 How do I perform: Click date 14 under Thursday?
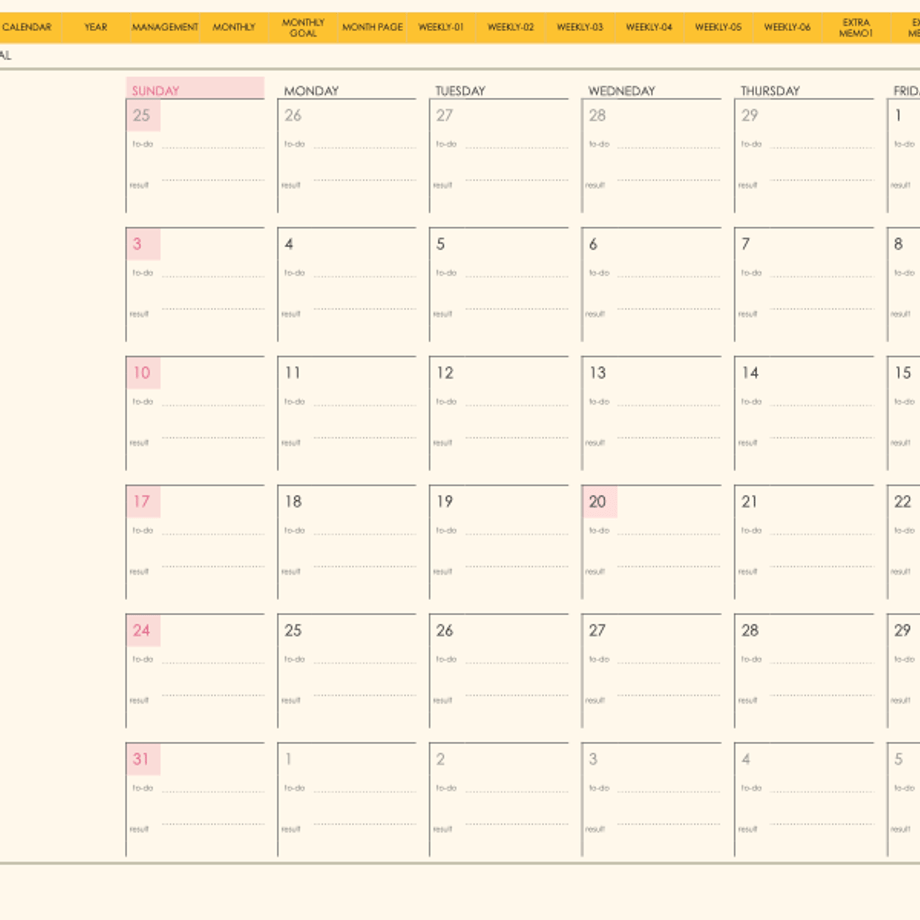pos(750,373)
